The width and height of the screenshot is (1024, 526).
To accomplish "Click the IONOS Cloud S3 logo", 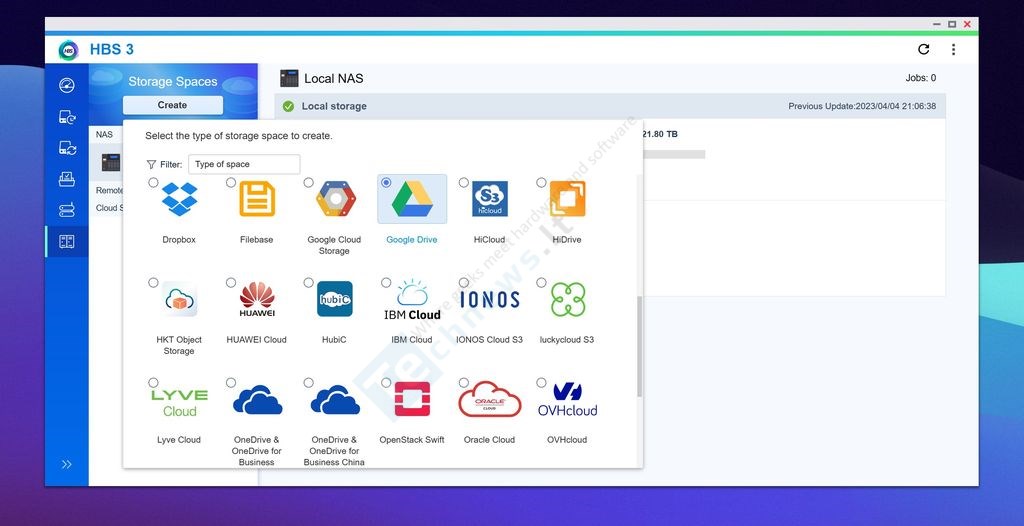I will tap(490, 299).
